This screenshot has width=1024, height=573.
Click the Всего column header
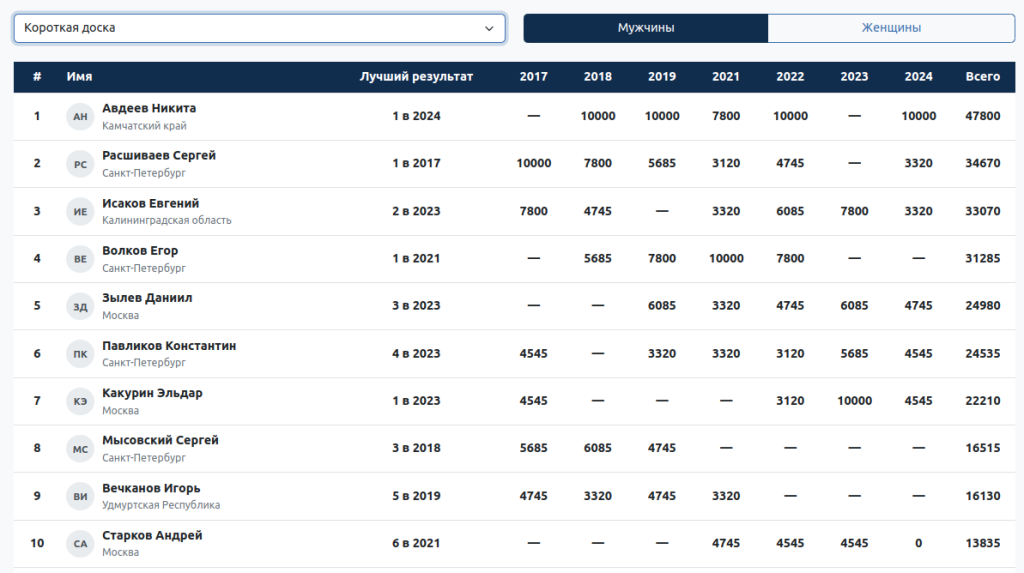982,77
